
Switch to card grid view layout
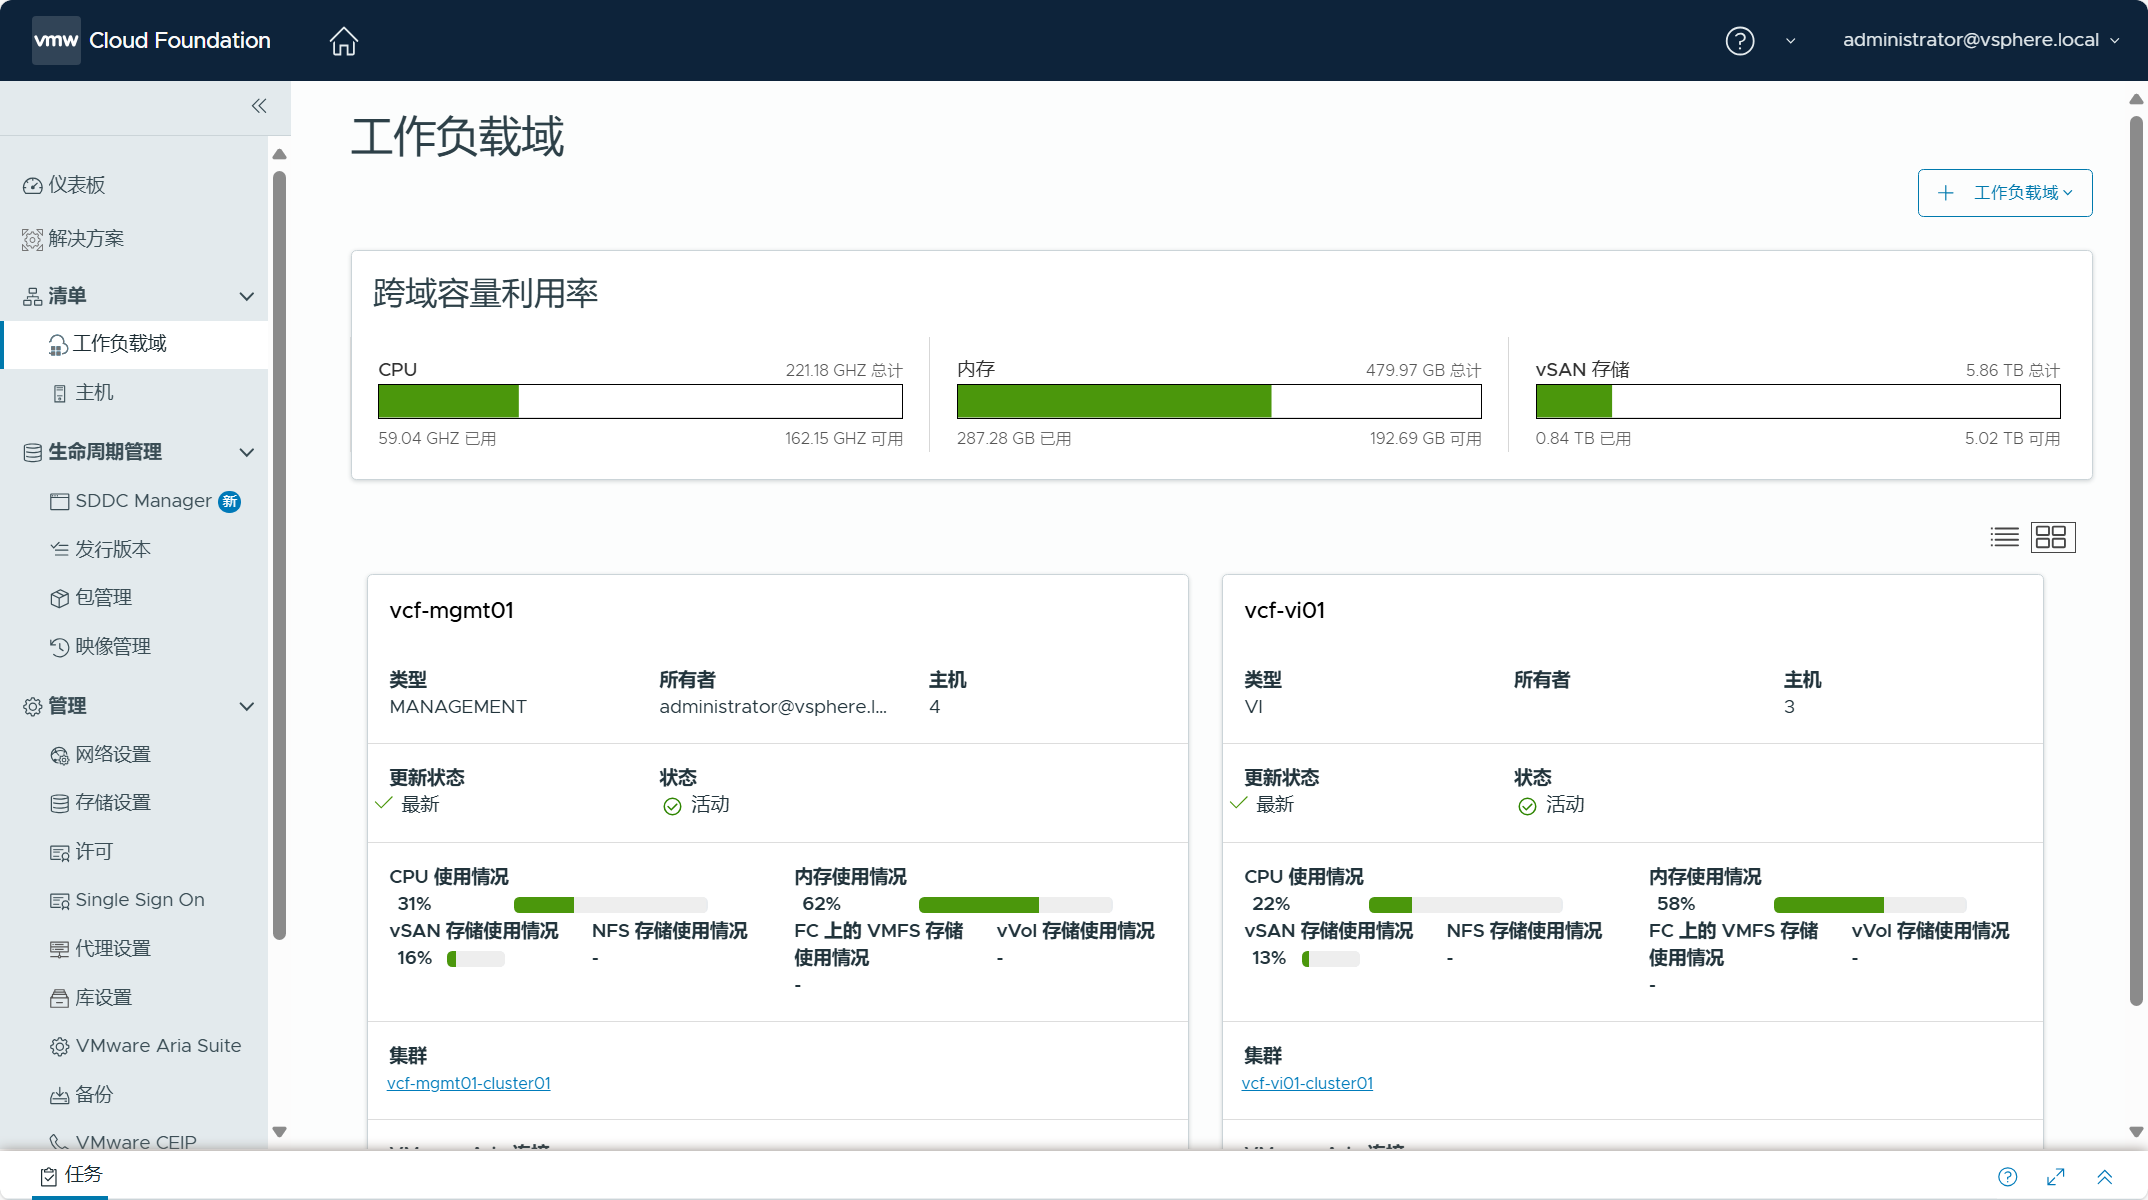(2052, 537)
